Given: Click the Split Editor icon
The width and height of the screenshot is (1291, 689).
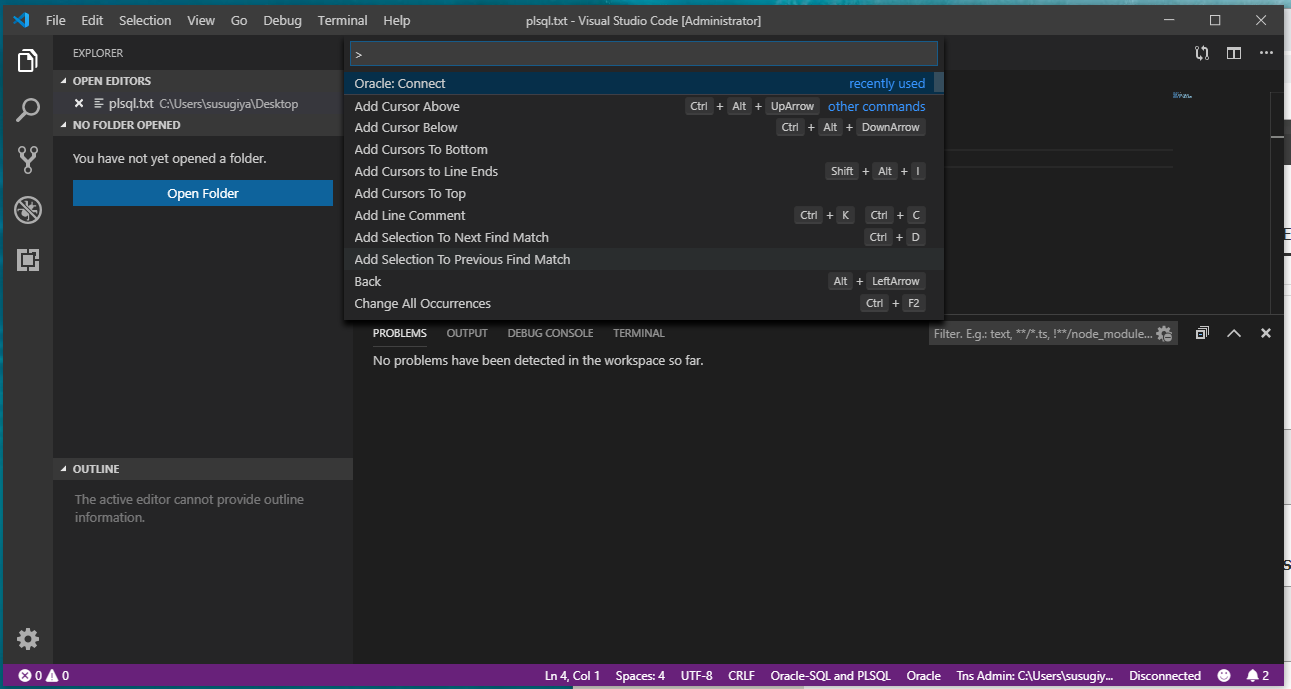Looking at the screenshot, I should (x=1233, y=53).
